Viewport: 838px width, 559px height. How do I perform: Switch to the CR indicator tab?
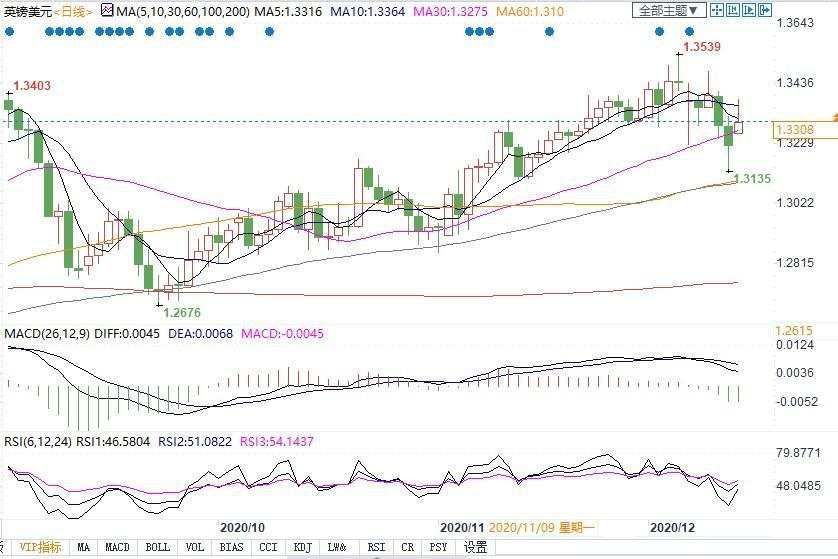coord(407,547)
